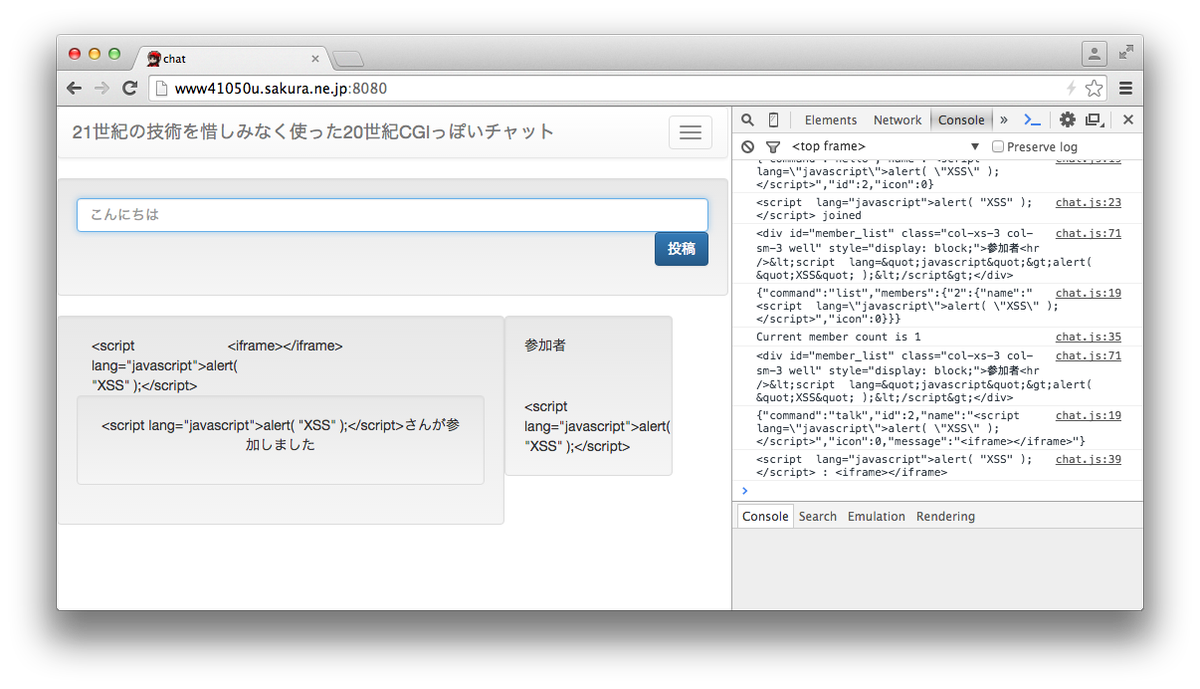1200x689 pixels.
Task: Click the chat tab favicon
Action: pos(154,59)
